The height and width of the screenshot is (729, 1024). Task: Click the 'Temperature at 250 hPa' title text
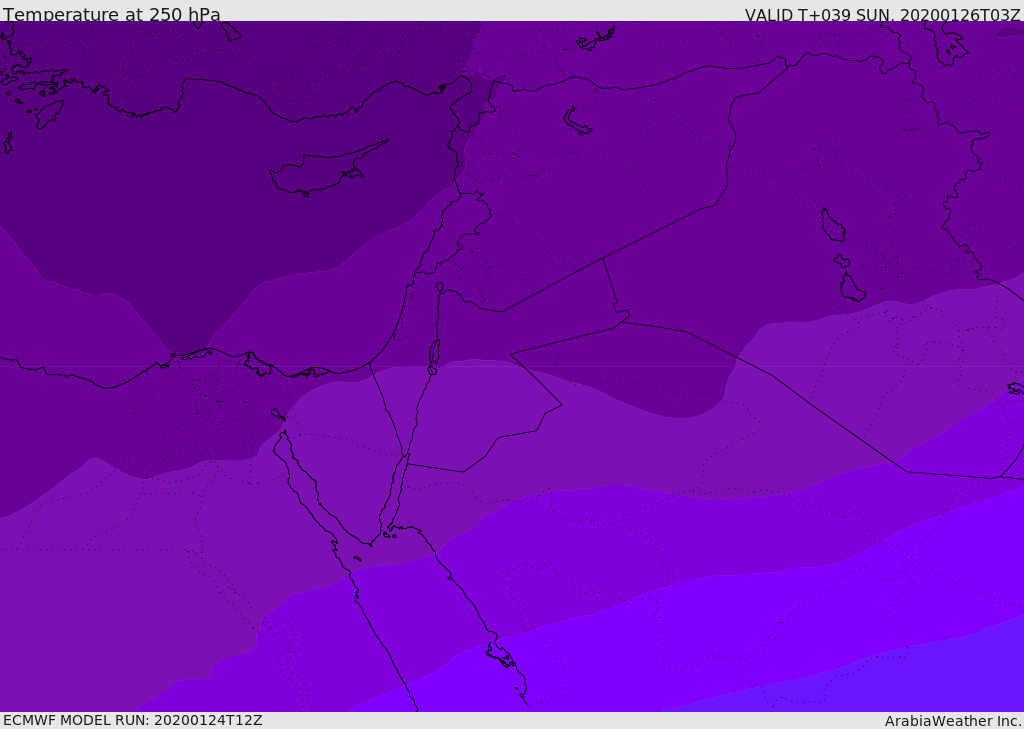[112, 14]
